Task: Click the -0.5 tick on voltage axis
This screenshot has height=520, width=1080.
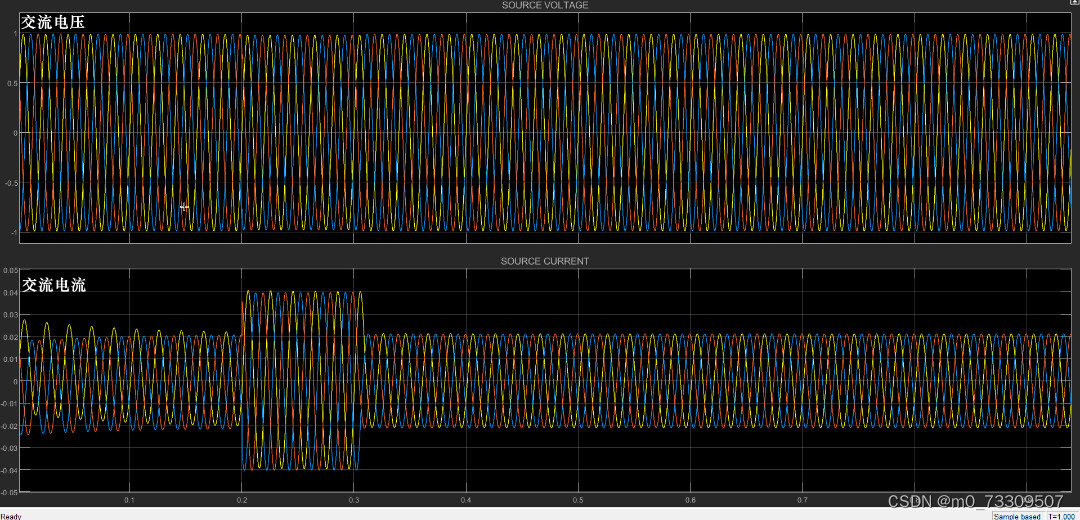Action: [10, 183]
